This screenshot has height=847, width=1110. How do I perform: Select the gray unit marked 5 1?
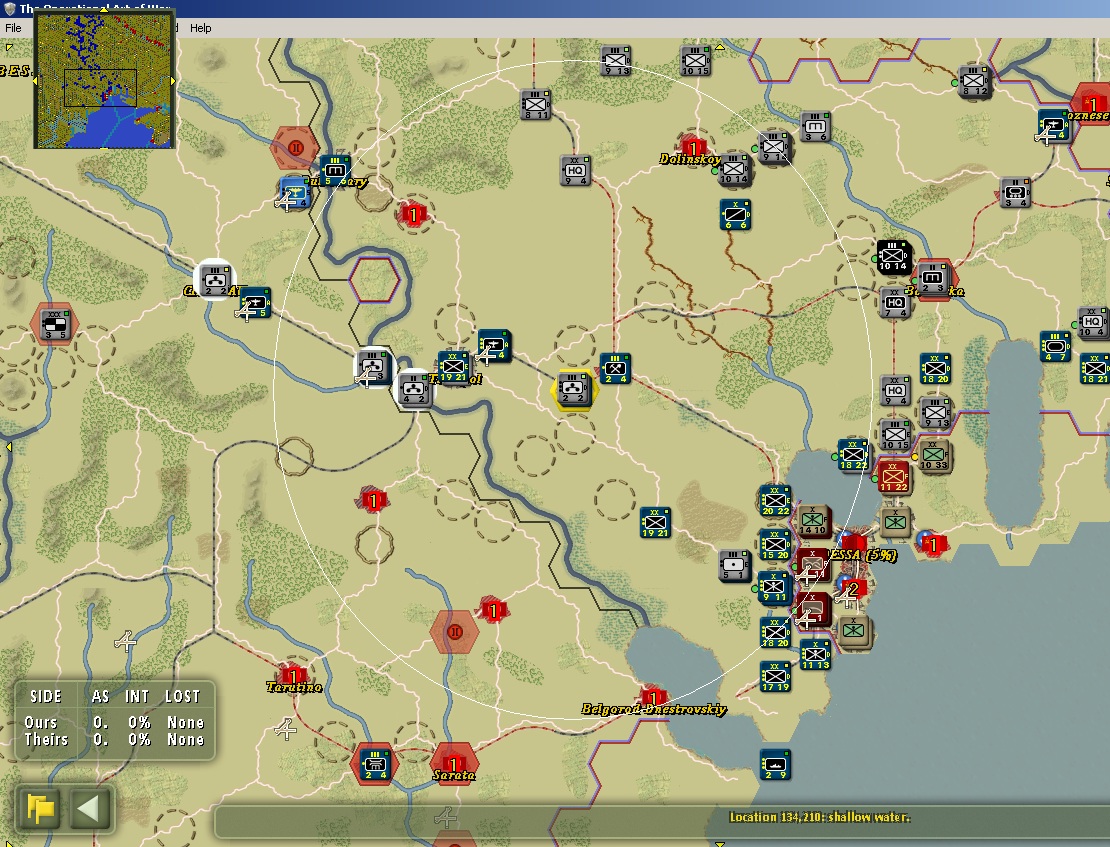(x=734, y=566)
